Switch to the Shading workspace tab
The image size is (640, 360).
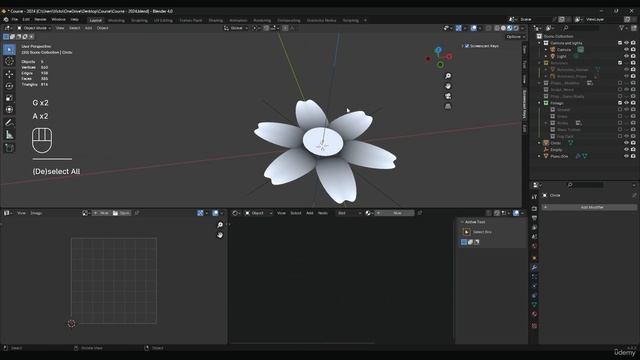pyautogui.click(x=216, y=20)
